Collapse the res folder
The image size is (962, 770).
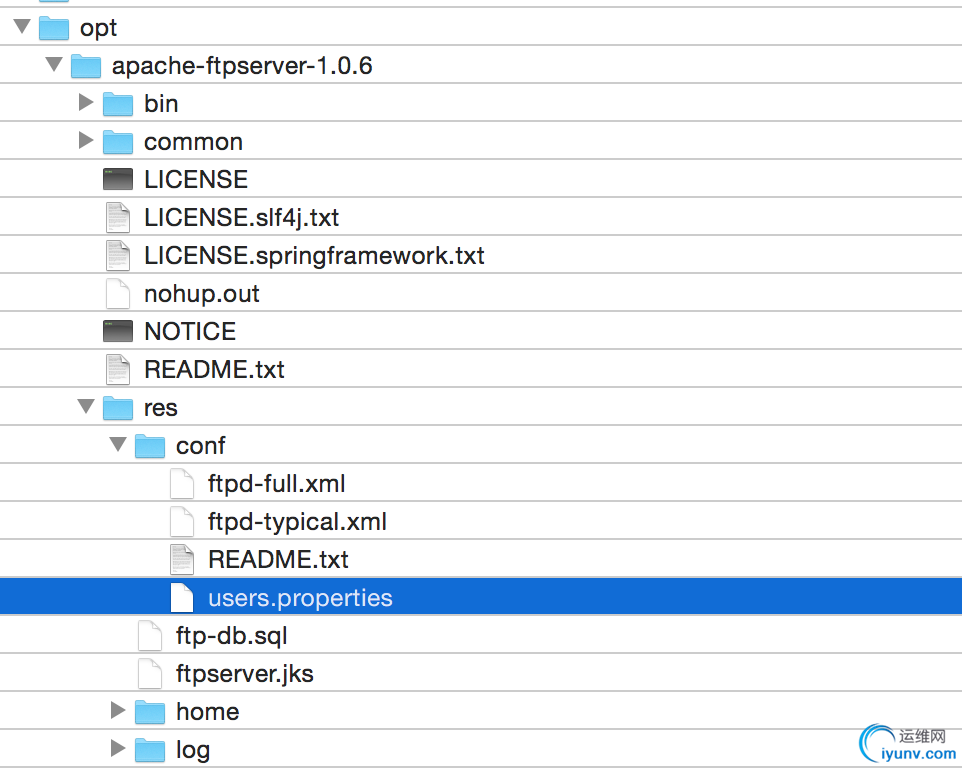coord(86,406)
